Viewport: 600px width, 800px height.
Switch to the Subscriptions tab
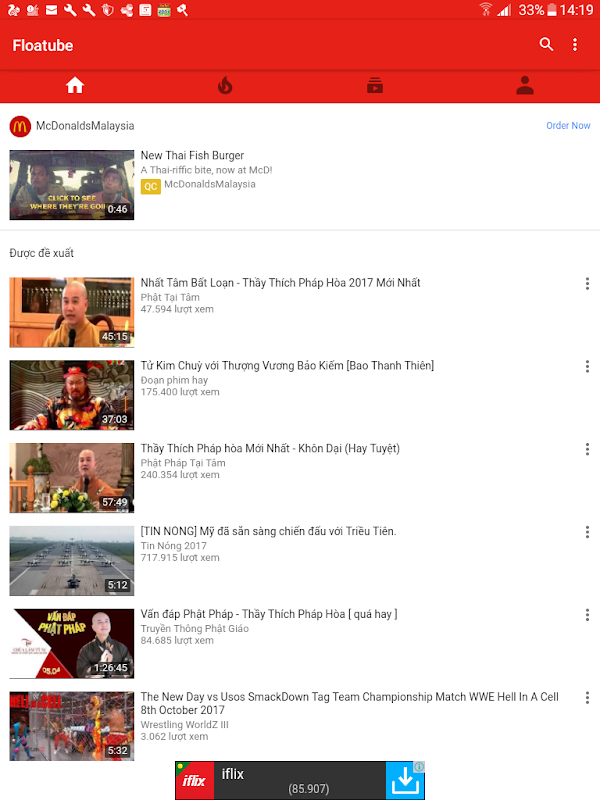(375, 85)
